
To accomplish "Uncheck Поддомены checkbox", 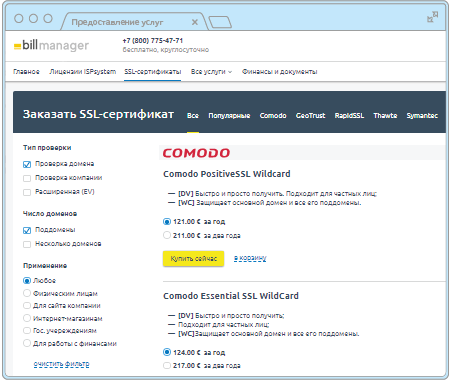I will click(x=27, y=230).
